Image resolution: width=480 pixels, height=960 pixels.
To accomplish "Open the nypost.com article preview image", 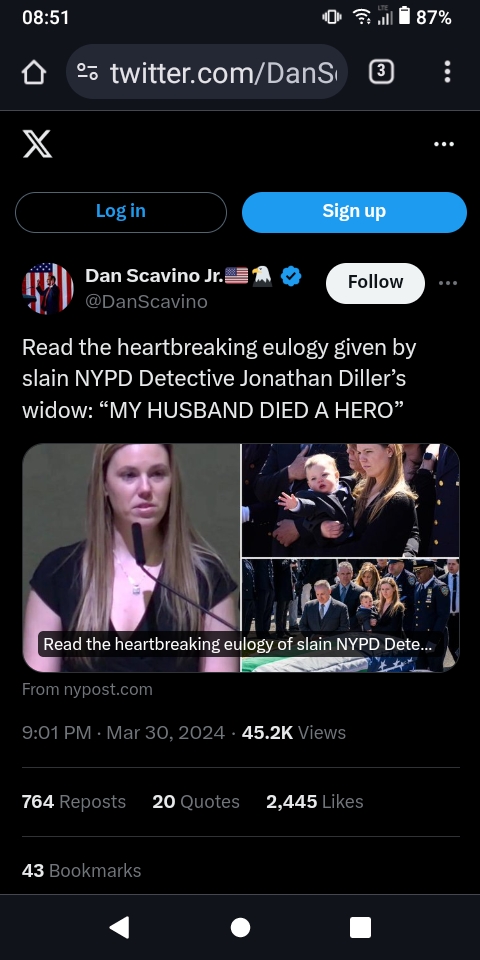I will point(241,558).
